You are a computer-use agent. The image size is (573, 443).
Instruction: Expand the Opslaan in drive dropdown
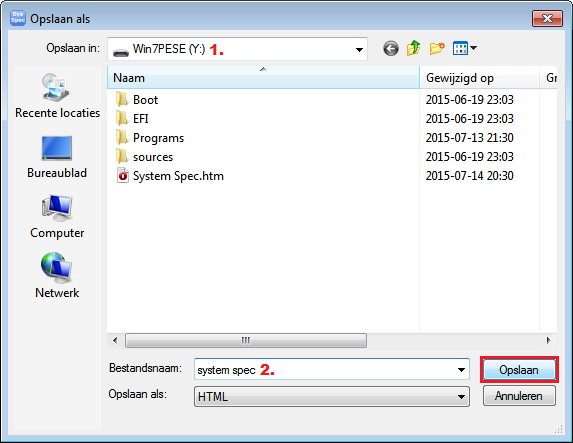click(359, 49)
